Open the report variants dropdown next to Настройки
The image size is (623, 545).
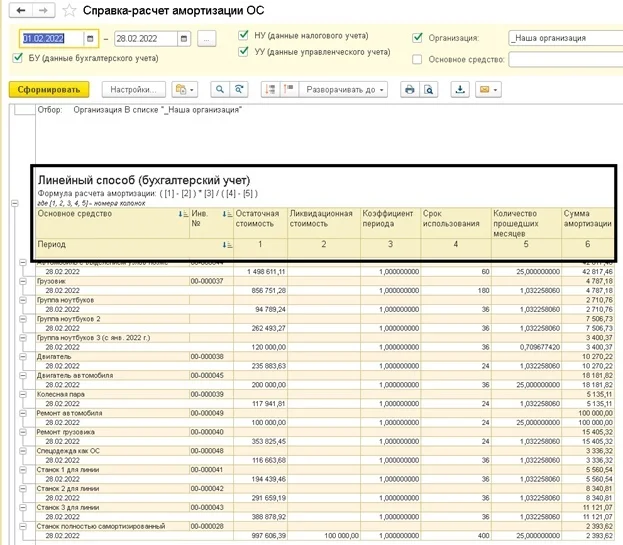(x=185, y=89)
